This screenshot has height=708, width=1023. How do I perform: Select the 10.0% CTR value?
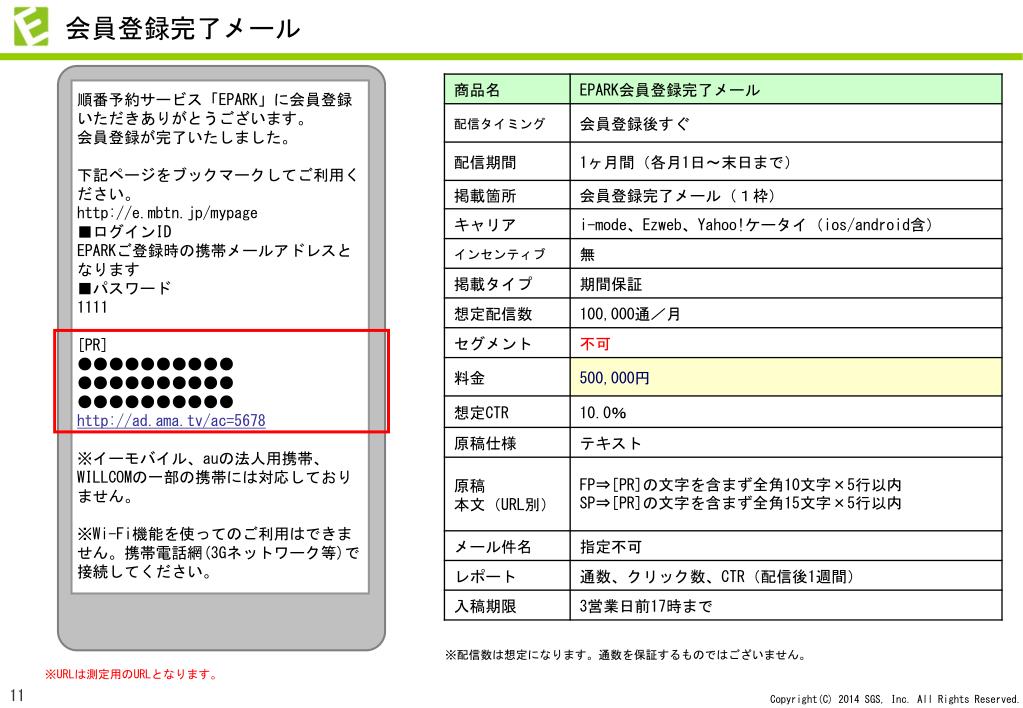pyautogui.click(x=603, y=412)
